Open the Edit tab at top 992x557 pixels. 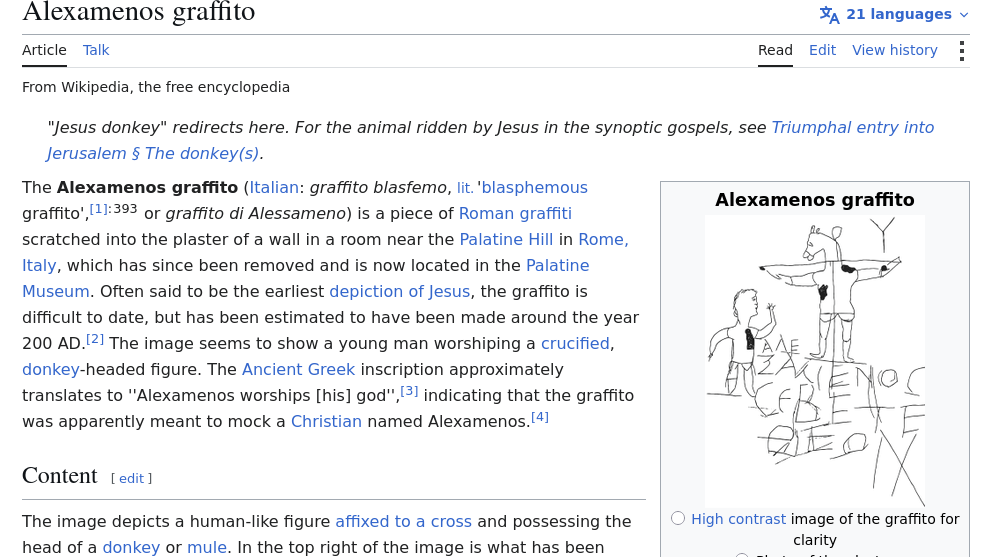point(822,50)
